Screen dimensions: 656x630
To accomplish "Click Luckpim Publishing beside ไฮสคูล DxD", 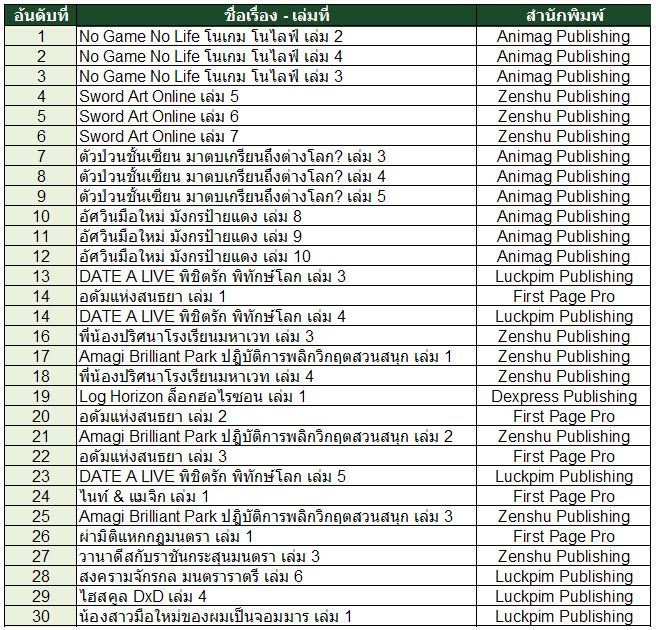I will tap(564, 597).
